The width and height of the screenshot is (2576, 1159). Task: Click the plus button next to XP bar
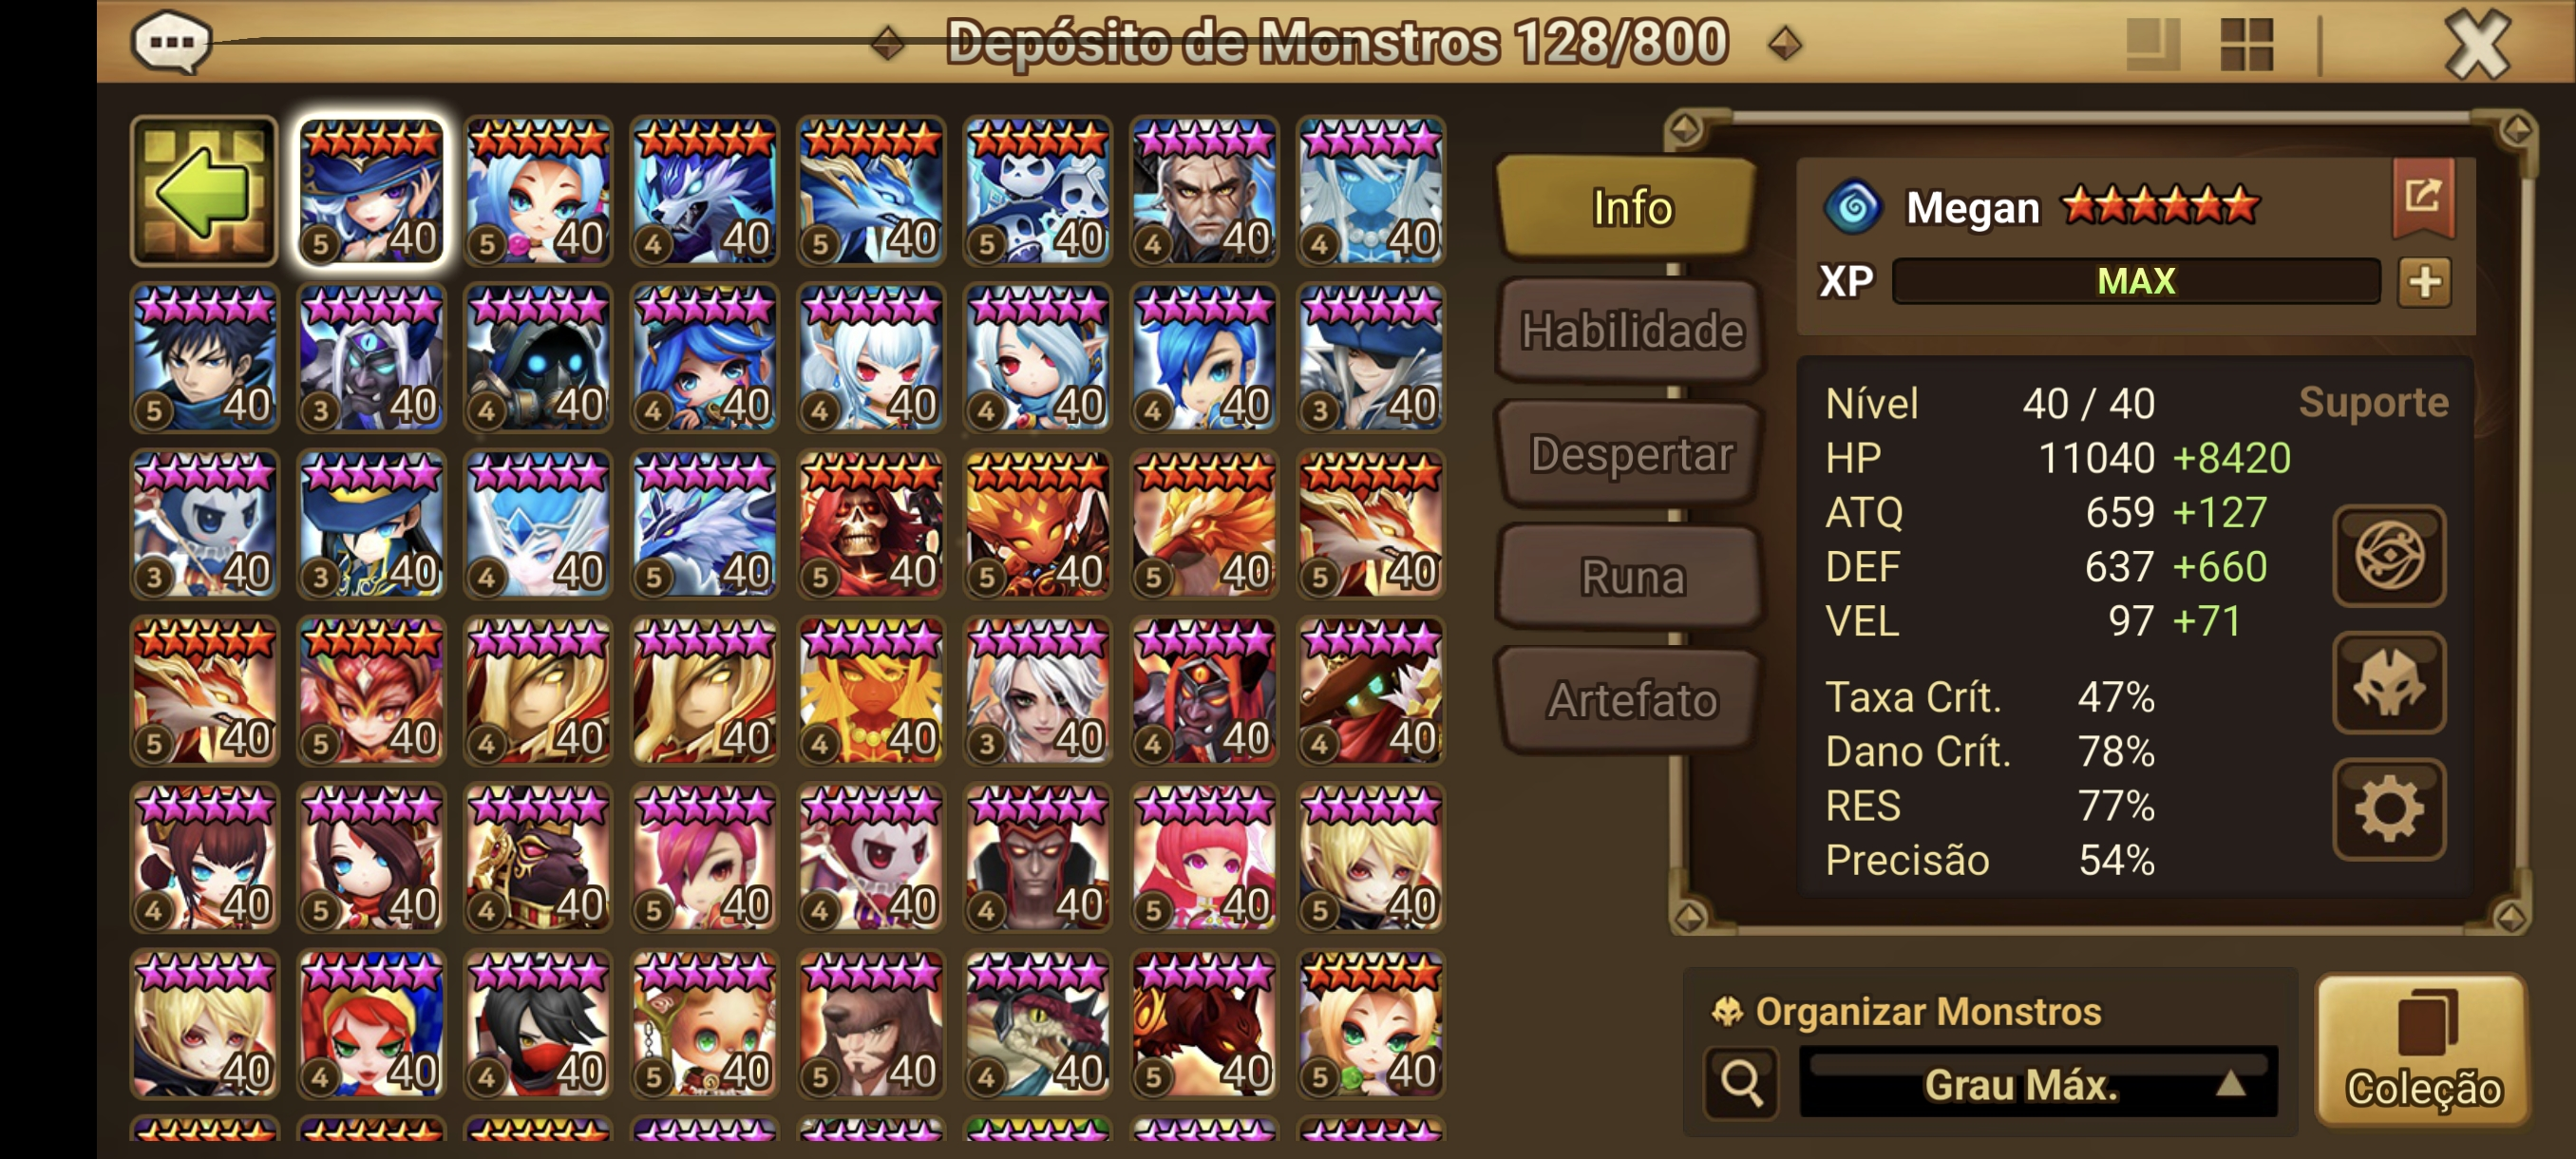[2424, 282]
